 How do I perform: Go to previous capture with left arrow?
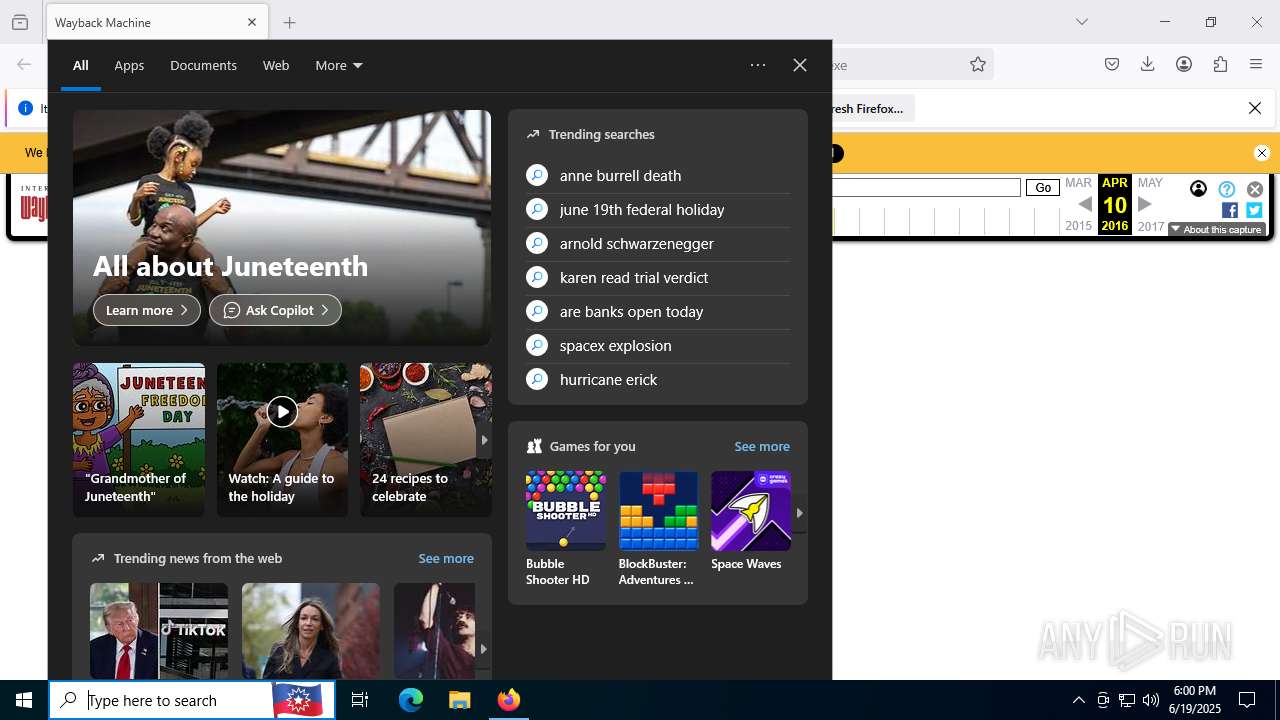point(1084,204)
